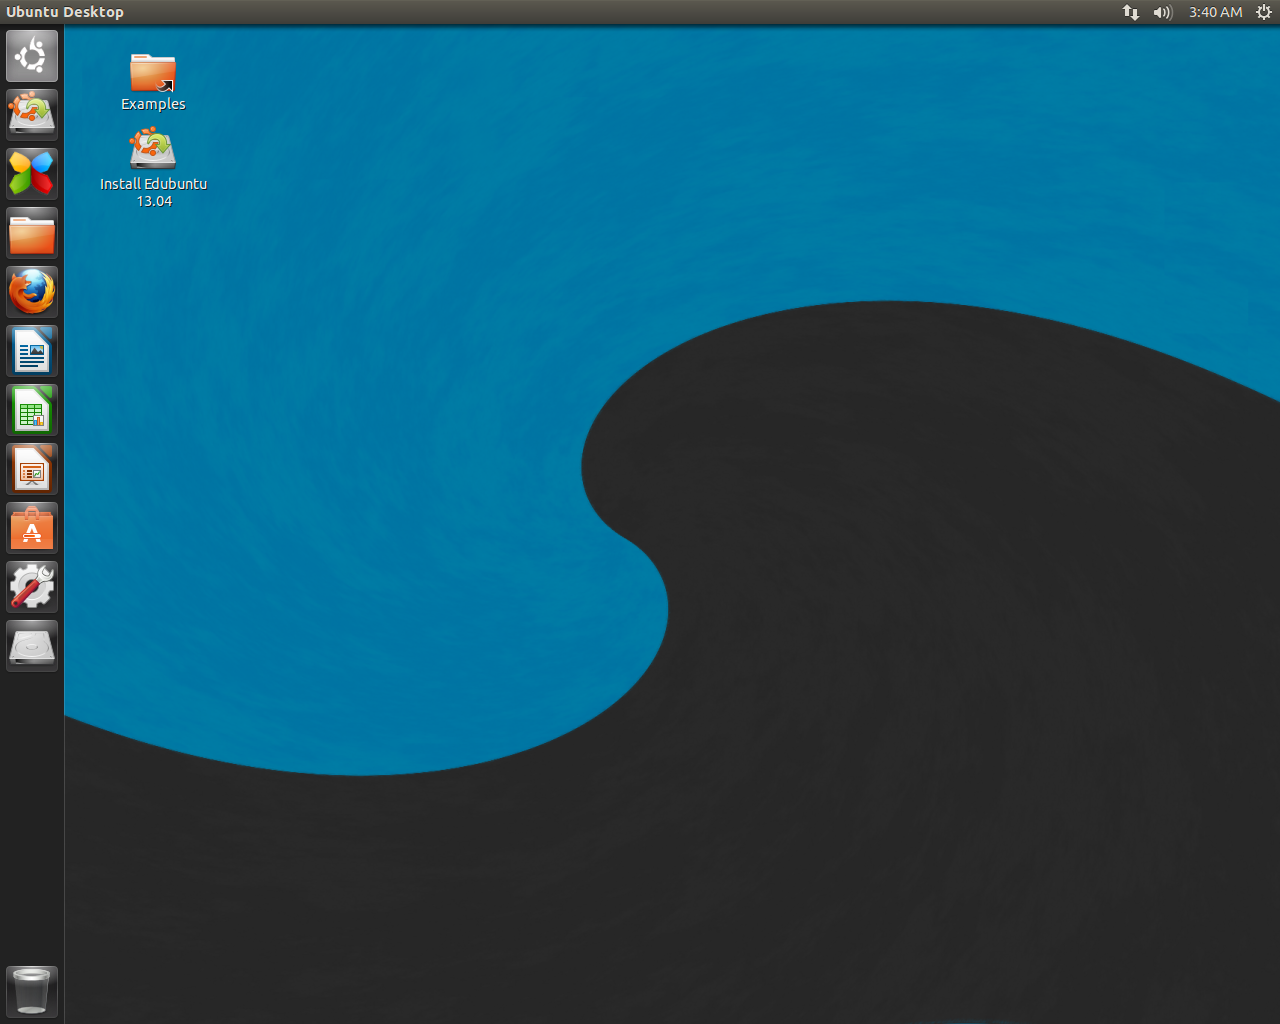Image resolution: width=1280 pixels, height=1024 pixels.
Task: Launch the Install Edubuntu launcher icon
Action: (32, 115)
